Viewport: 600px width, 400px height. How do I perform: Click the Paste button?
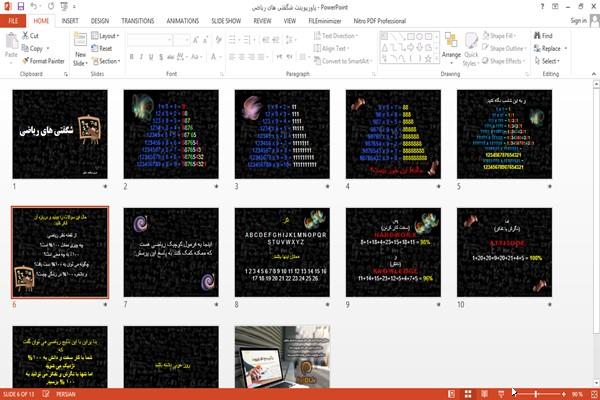click(11, 46)
